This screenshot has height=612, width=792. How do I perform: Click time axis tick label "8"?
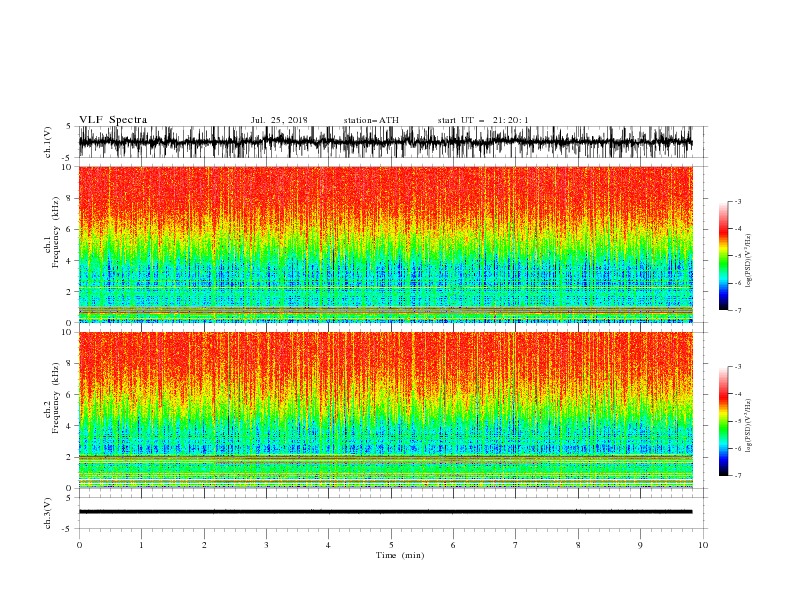pyautogui.click(x=578, y=545)
